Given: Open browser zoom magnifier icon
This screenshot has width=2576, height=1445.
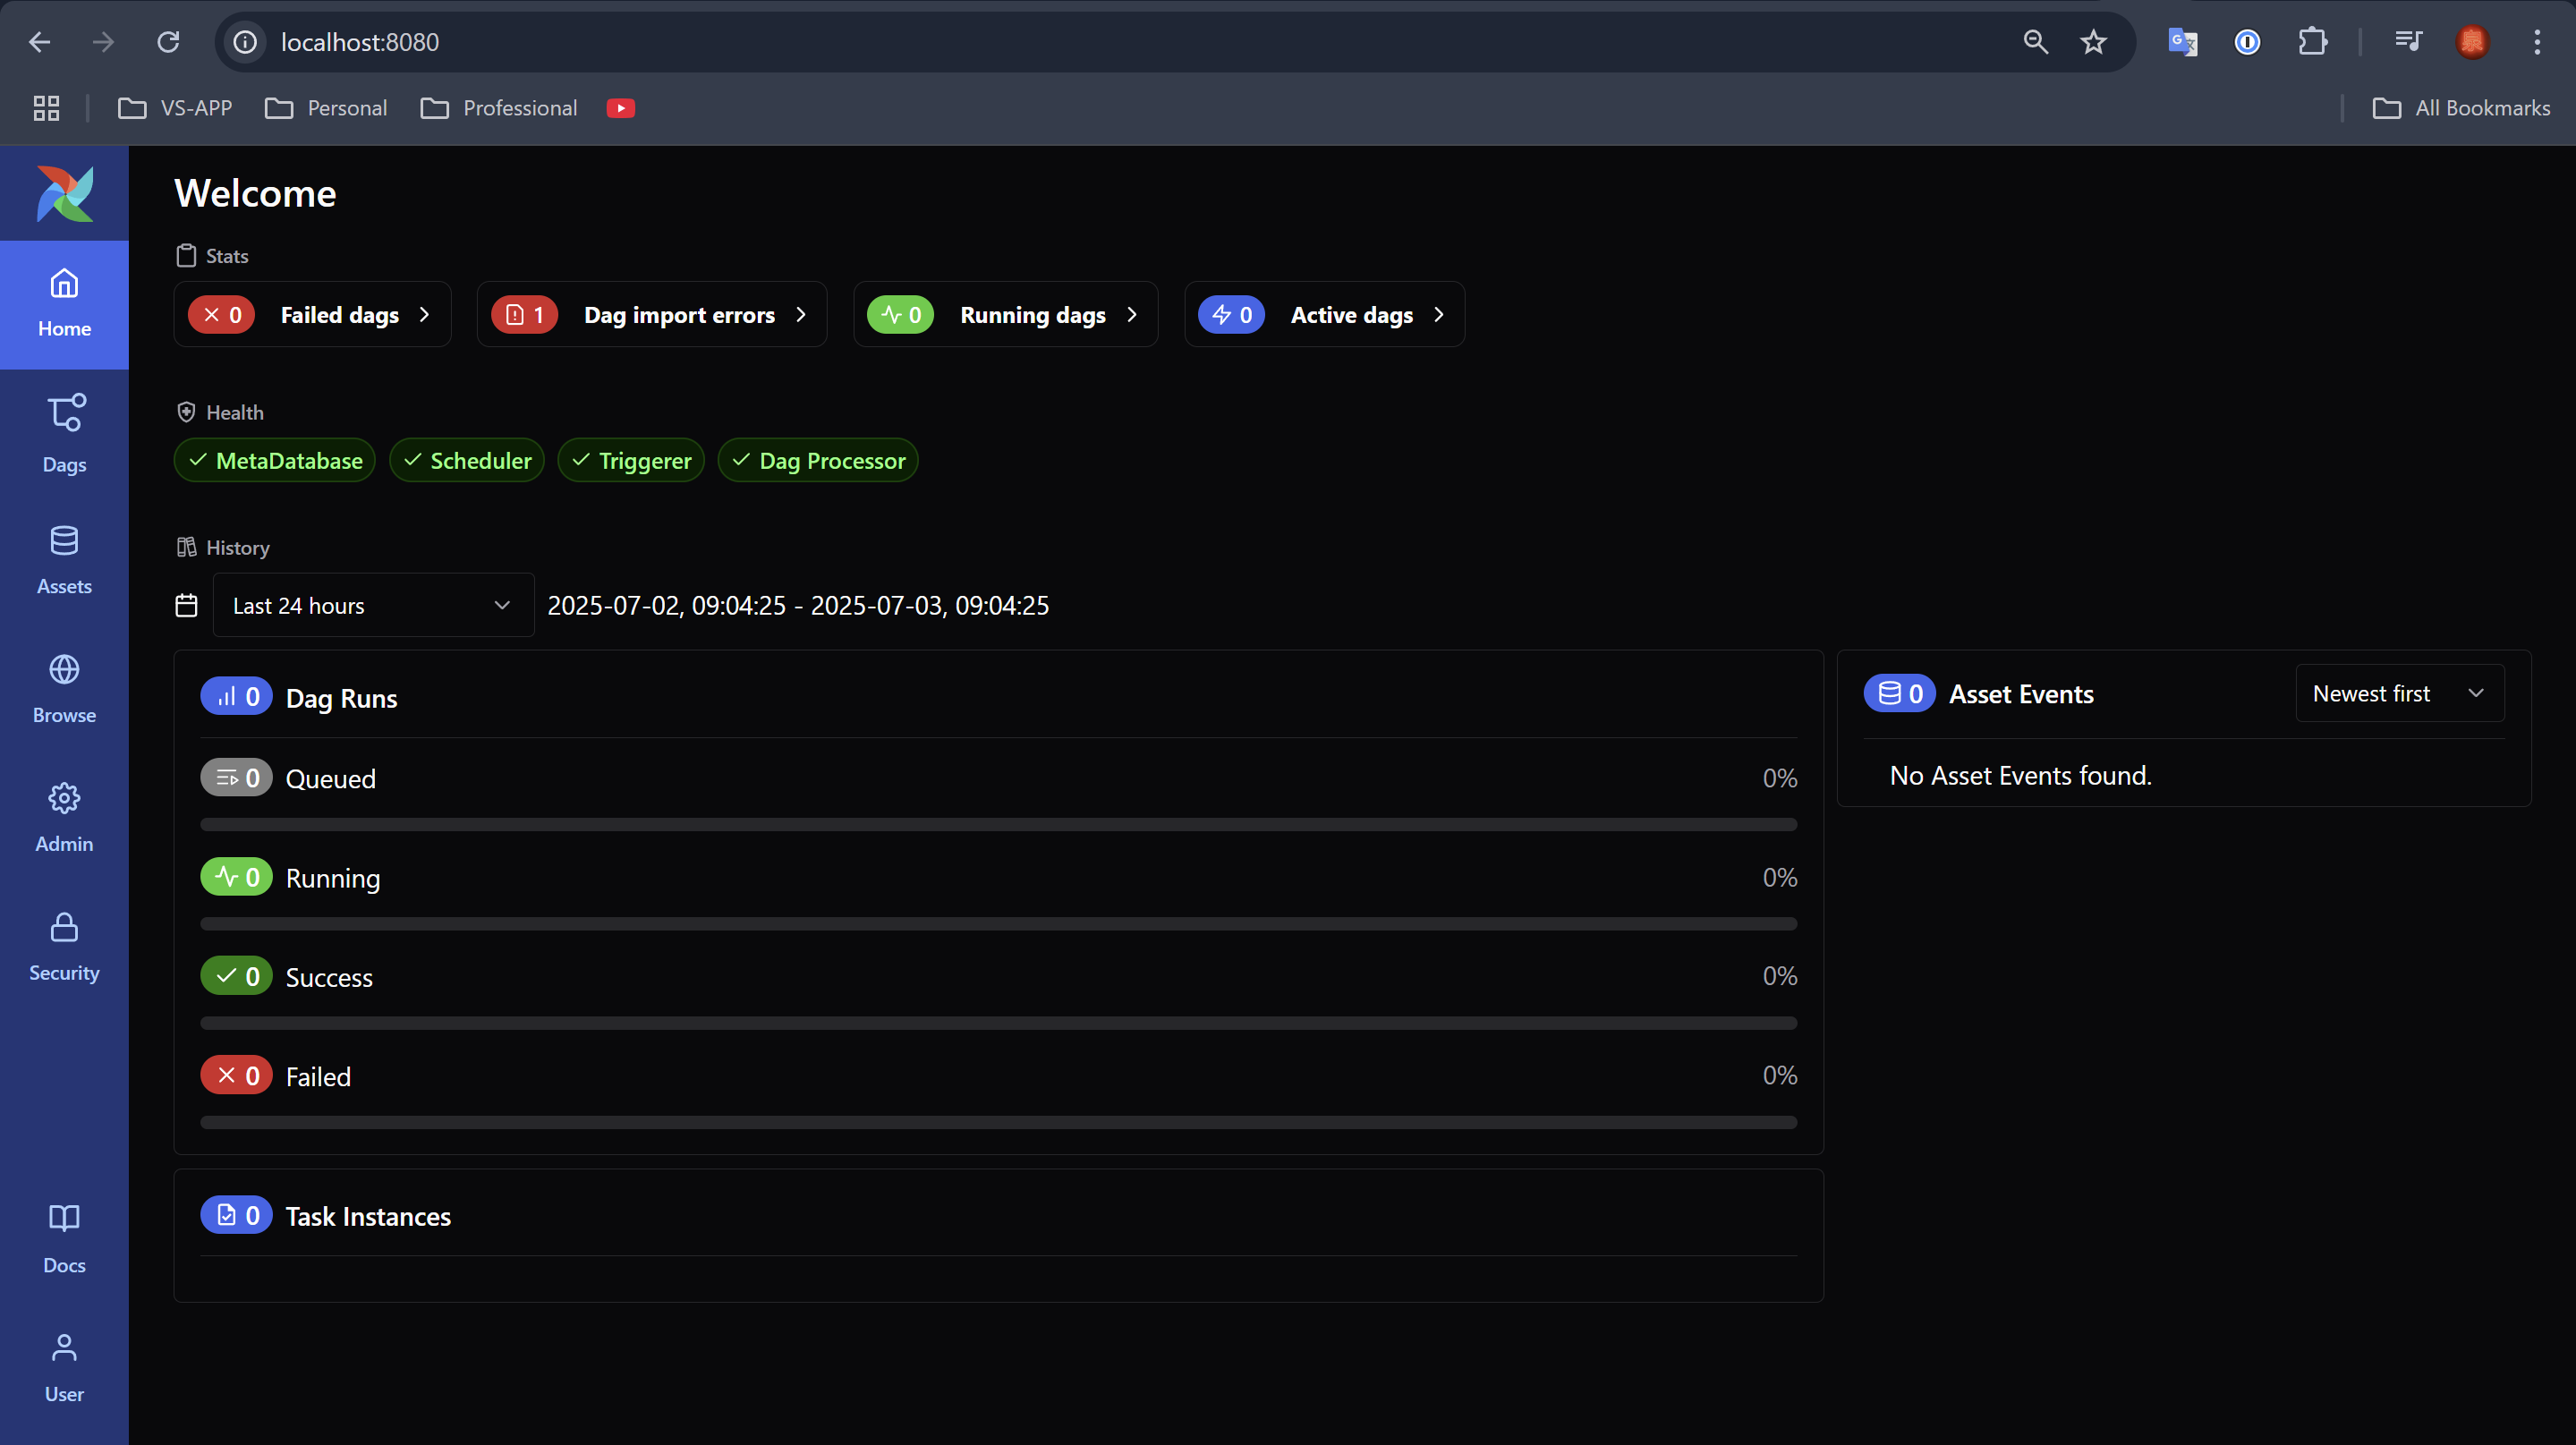Looking at the screenshot, I should point(2035,42).
